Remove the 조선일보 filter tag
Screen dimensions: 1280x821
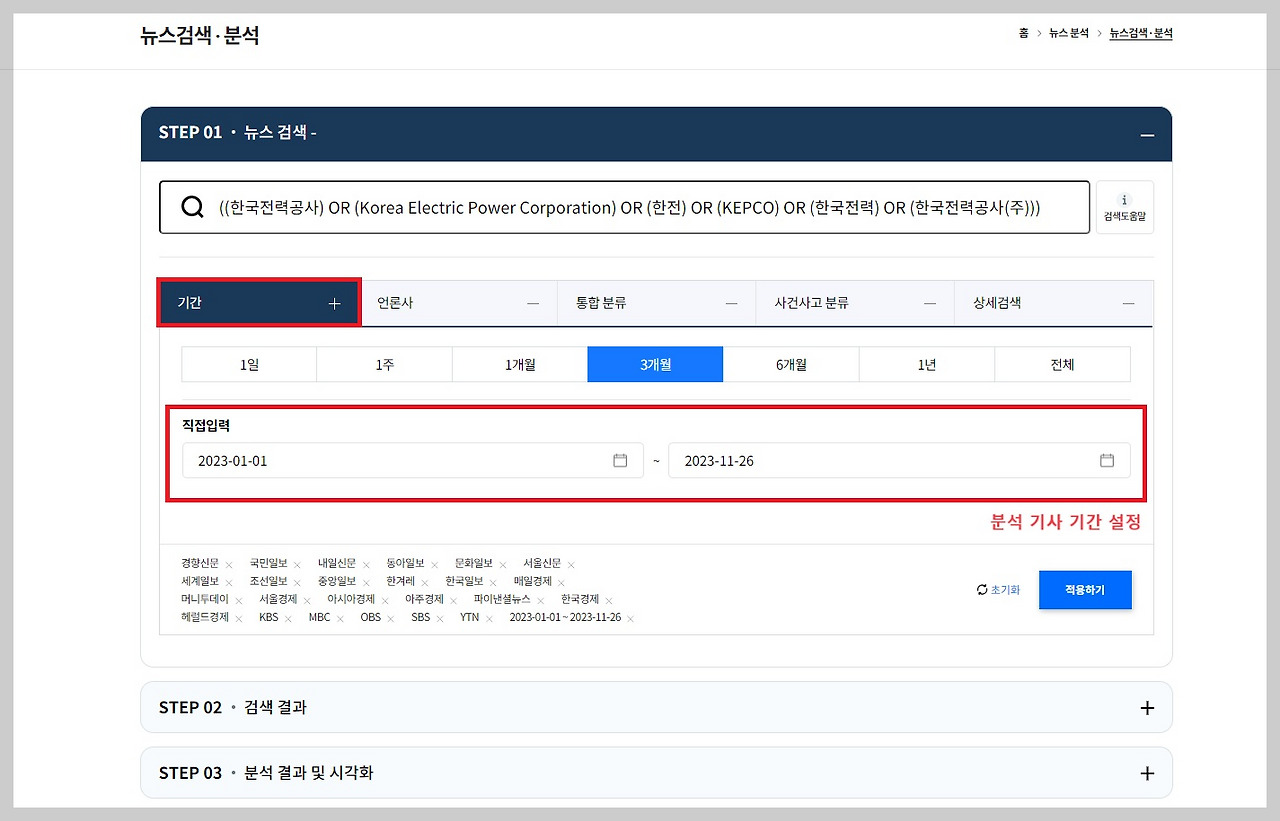297,583
